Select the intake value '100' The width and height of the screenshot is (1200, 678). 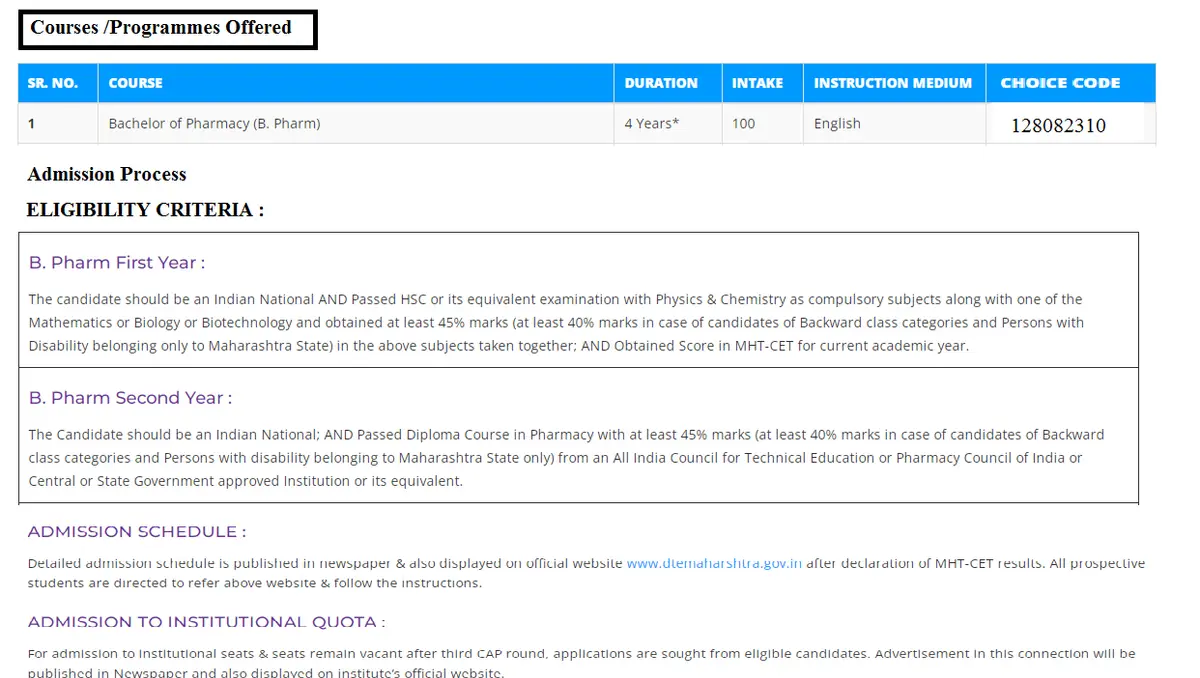744,124
